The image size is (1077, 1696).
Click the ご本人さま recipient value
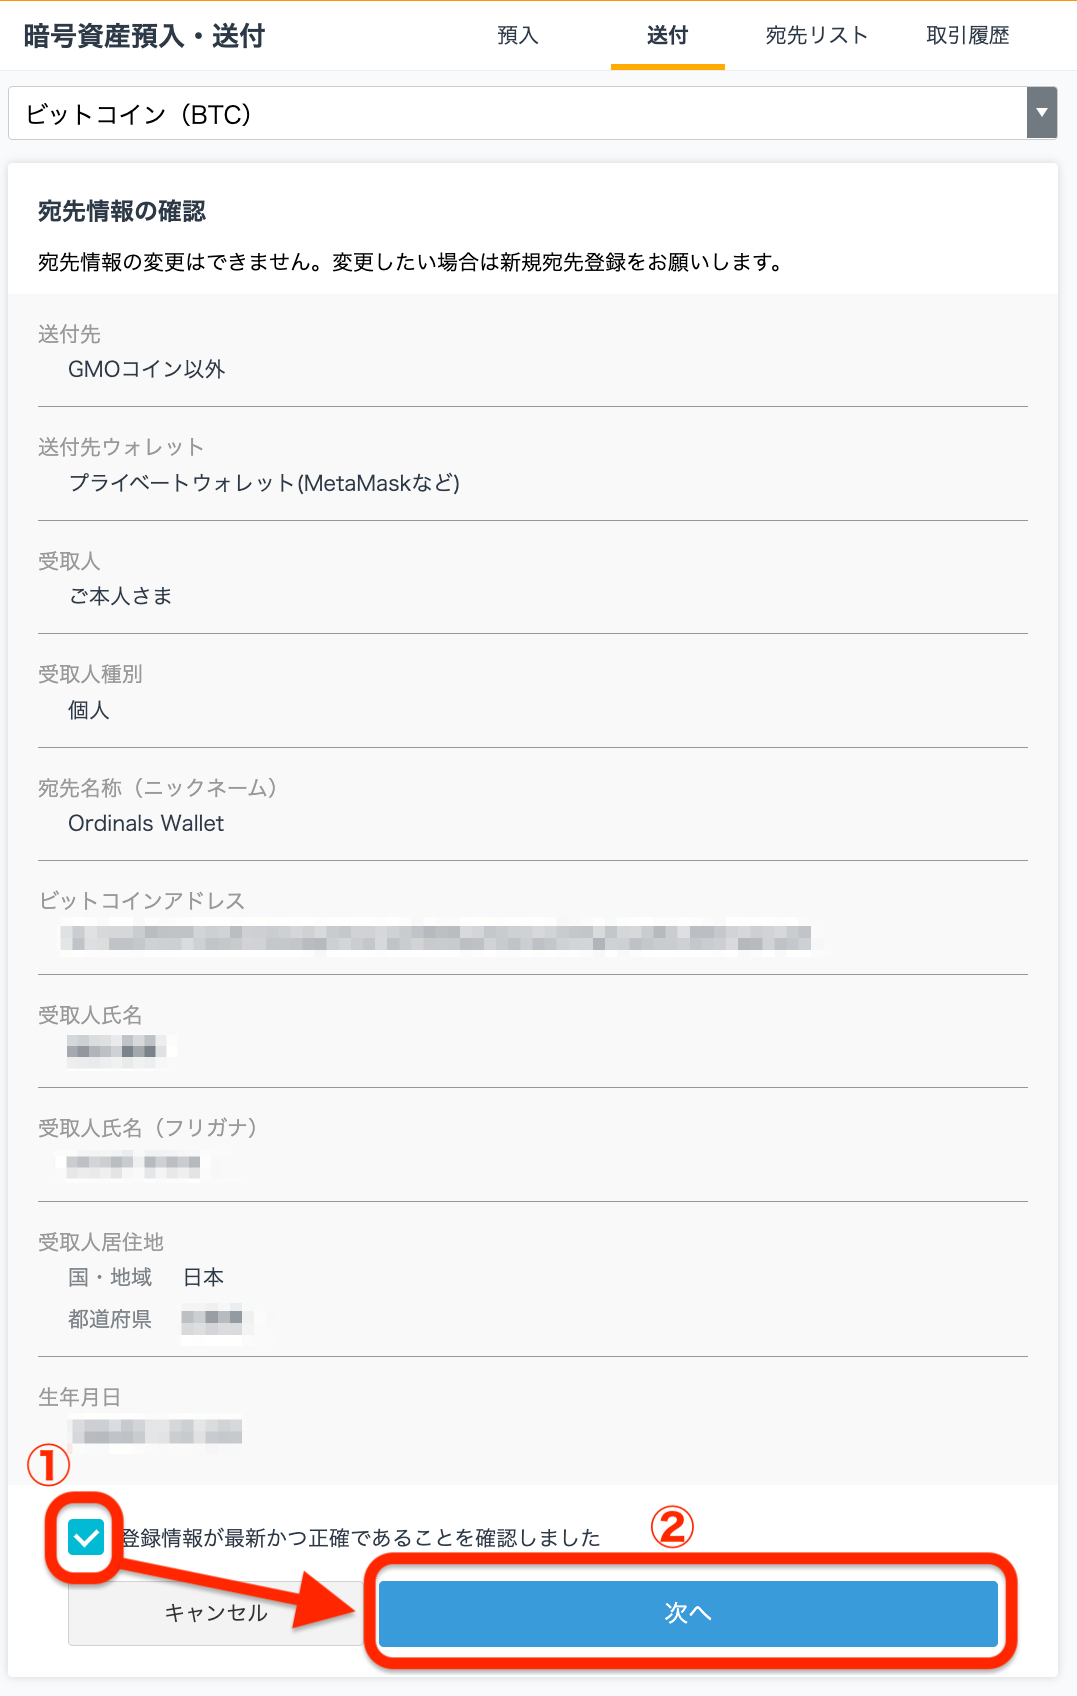[x=120, y=596]
